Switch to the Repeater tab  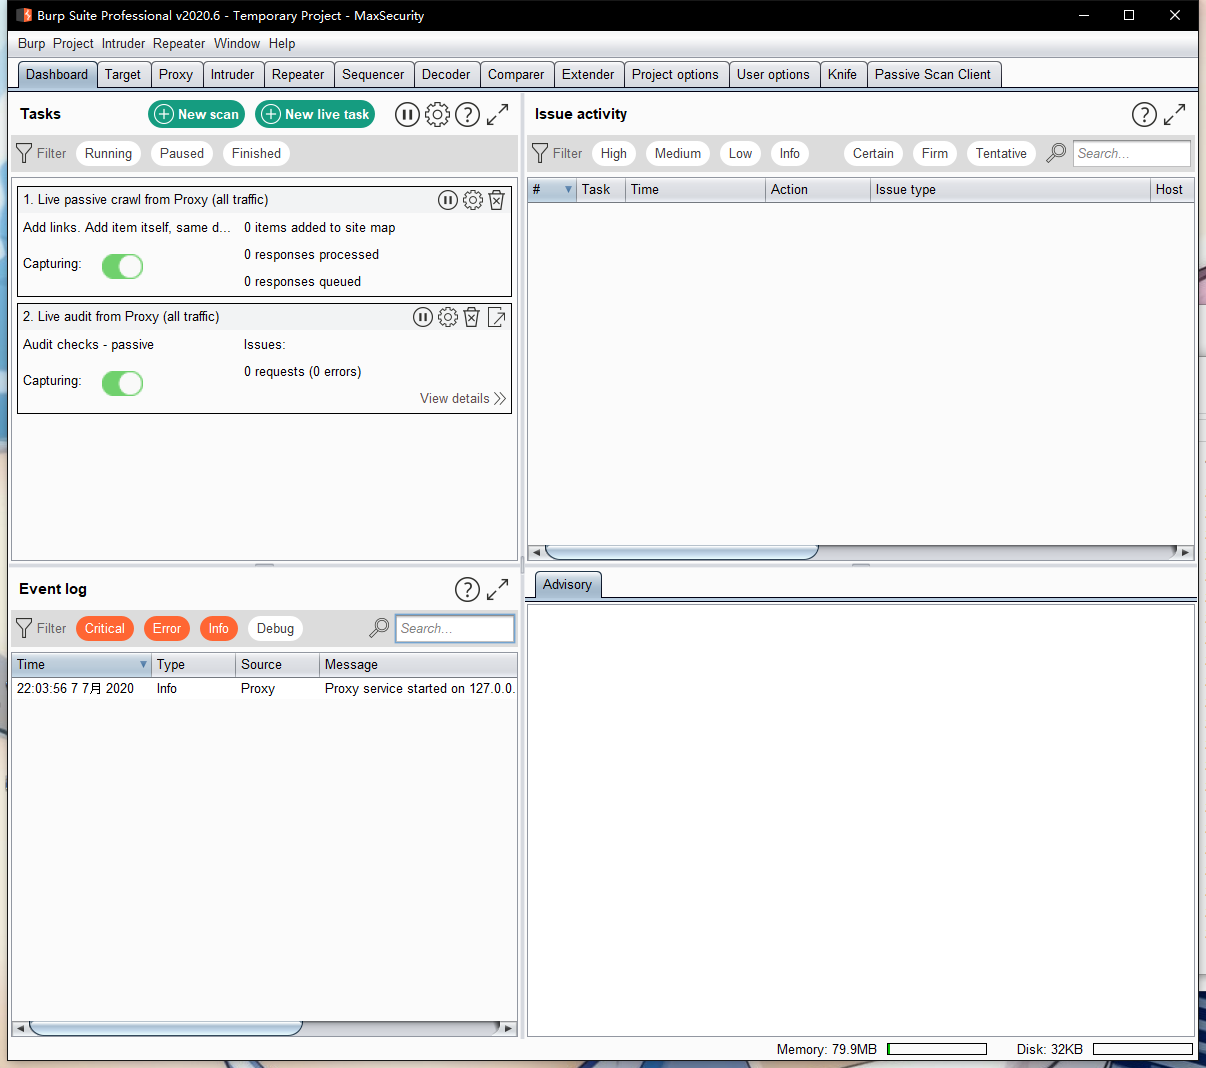pos(298,74)
